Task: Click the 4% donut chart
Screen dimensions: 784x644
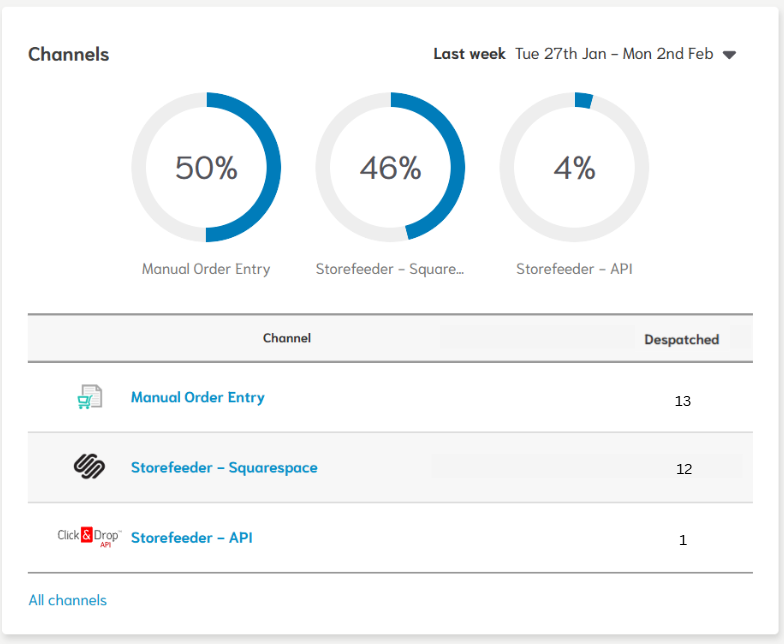Action: [x=574, y=168]
